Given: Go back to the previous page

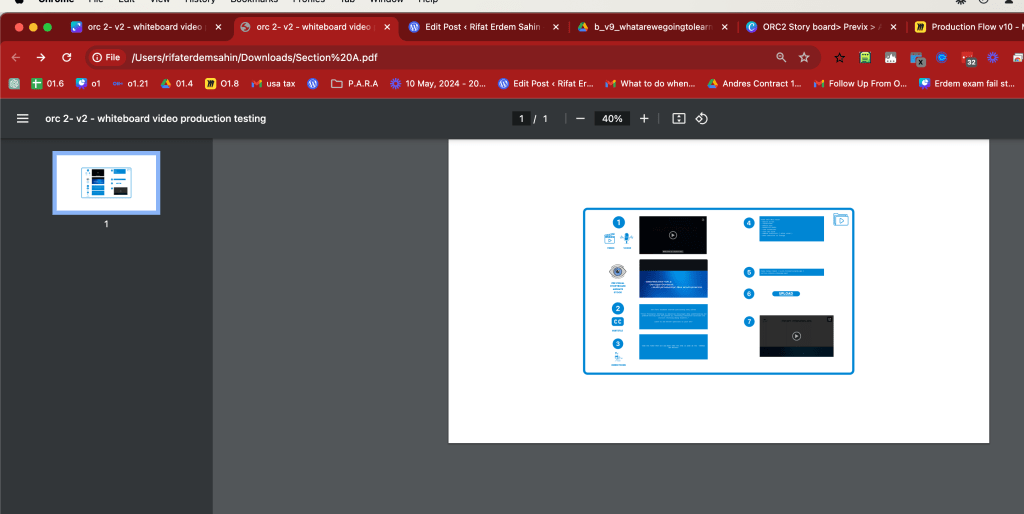Looking at the screenshot, I should tap(16, 57).
